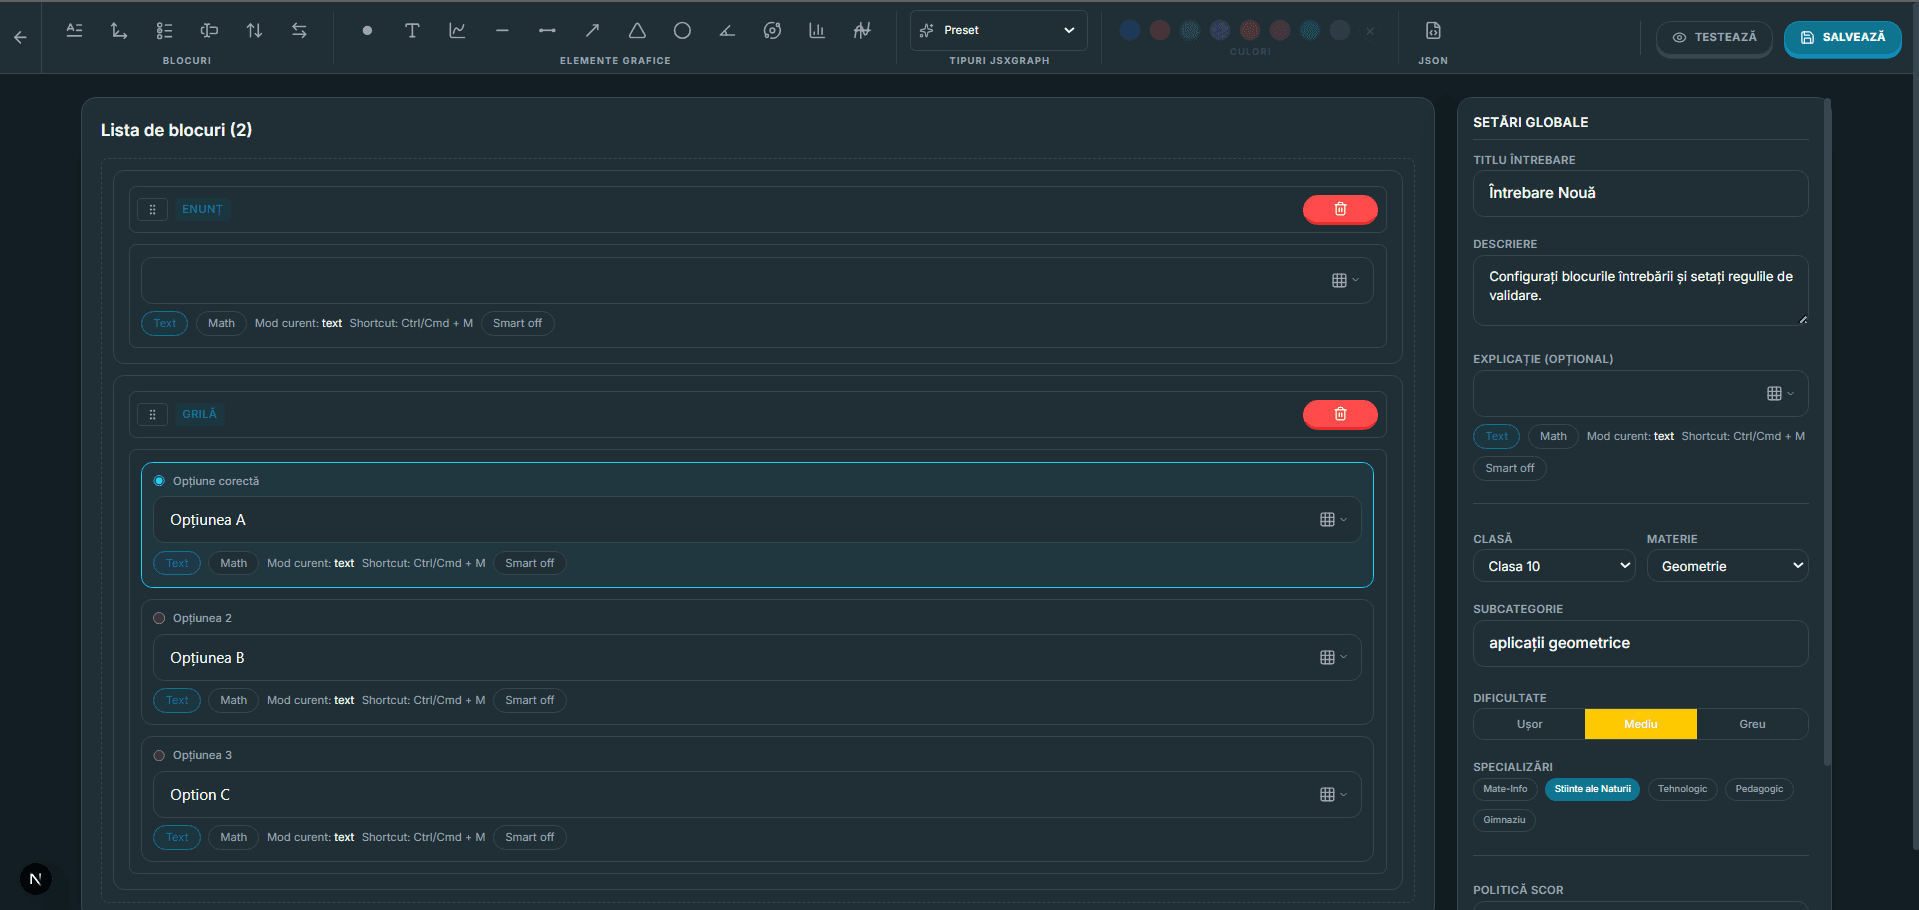1919x910 pixels.
Task: Set difficulty to Mediu
Action: (x=1640, y=724)
